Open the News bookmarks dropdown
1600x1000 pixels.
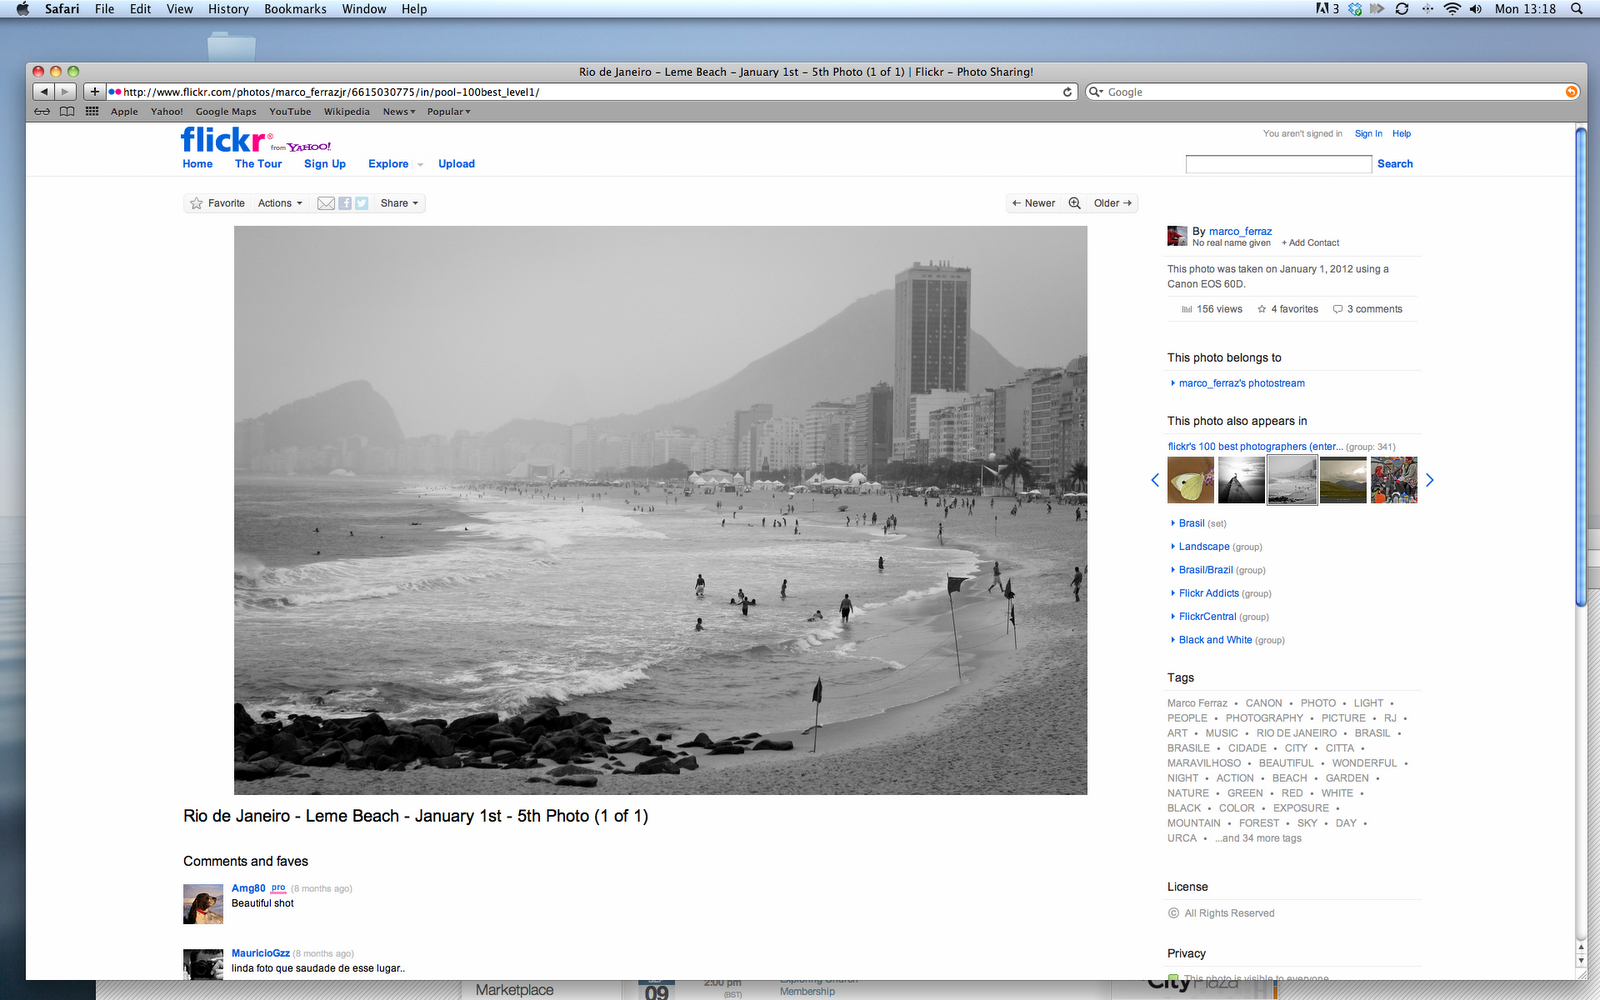(x=399, y=112)
